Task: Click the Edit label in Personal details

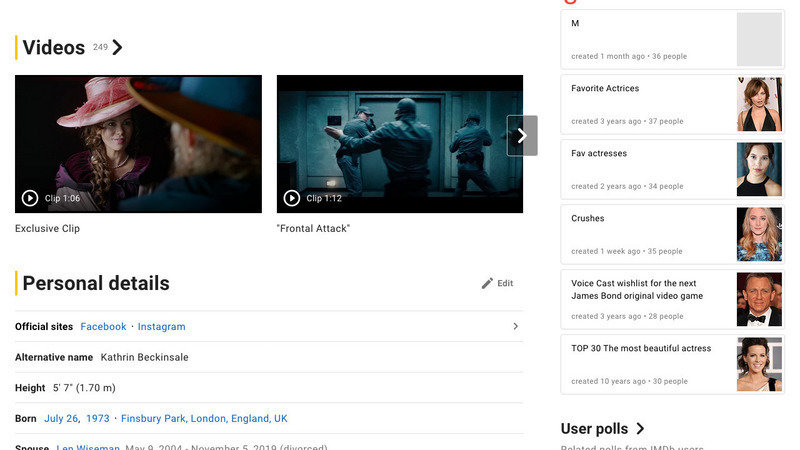Action: [505, 283]
